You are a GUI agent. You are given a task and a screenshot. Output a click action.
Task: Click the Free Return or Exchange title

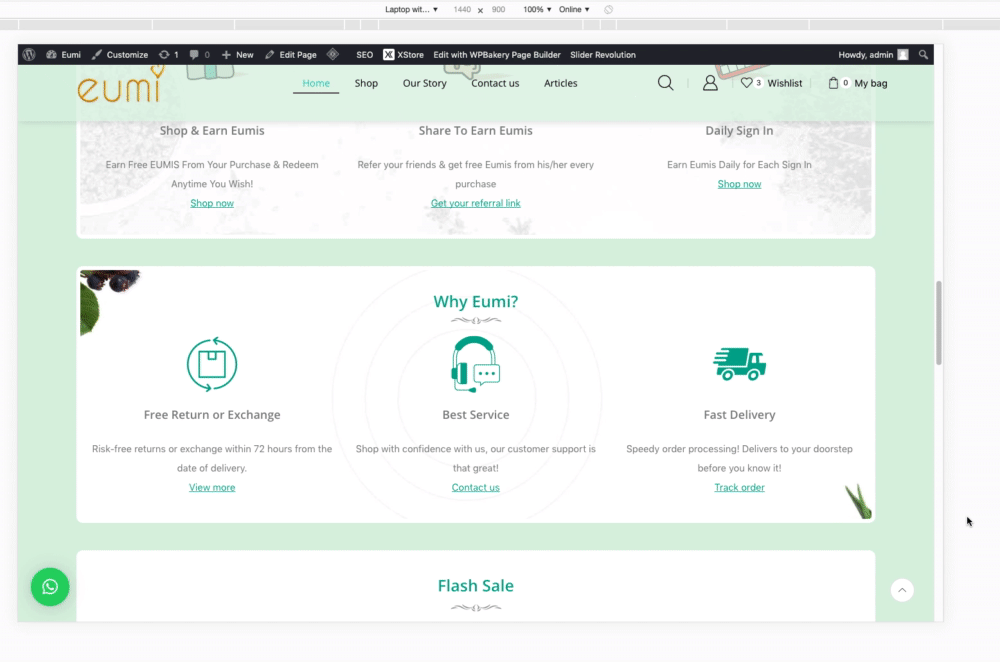tap(212, 415)
